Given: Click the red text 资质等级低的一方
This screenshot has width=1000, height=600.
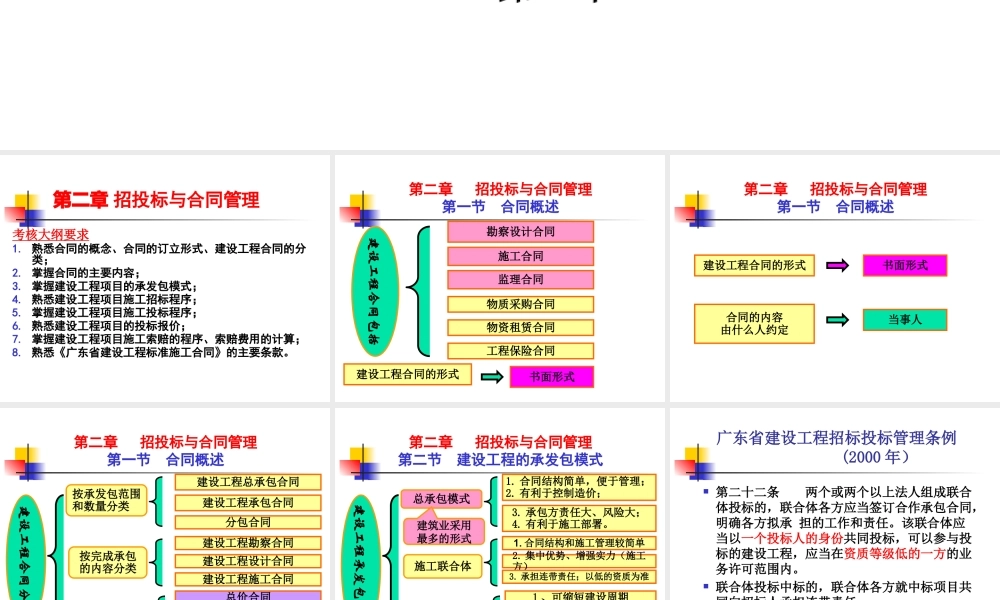Looking at the screenshot, I should point(894,553).
